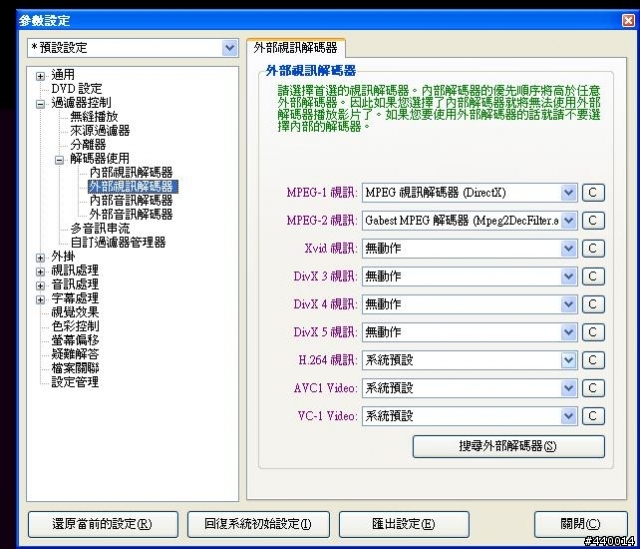Image resolution: width=640 pixels, height=549 pixels.
Task: Click the C button for MPEG-1 視訊
Action: click(593, 193)
